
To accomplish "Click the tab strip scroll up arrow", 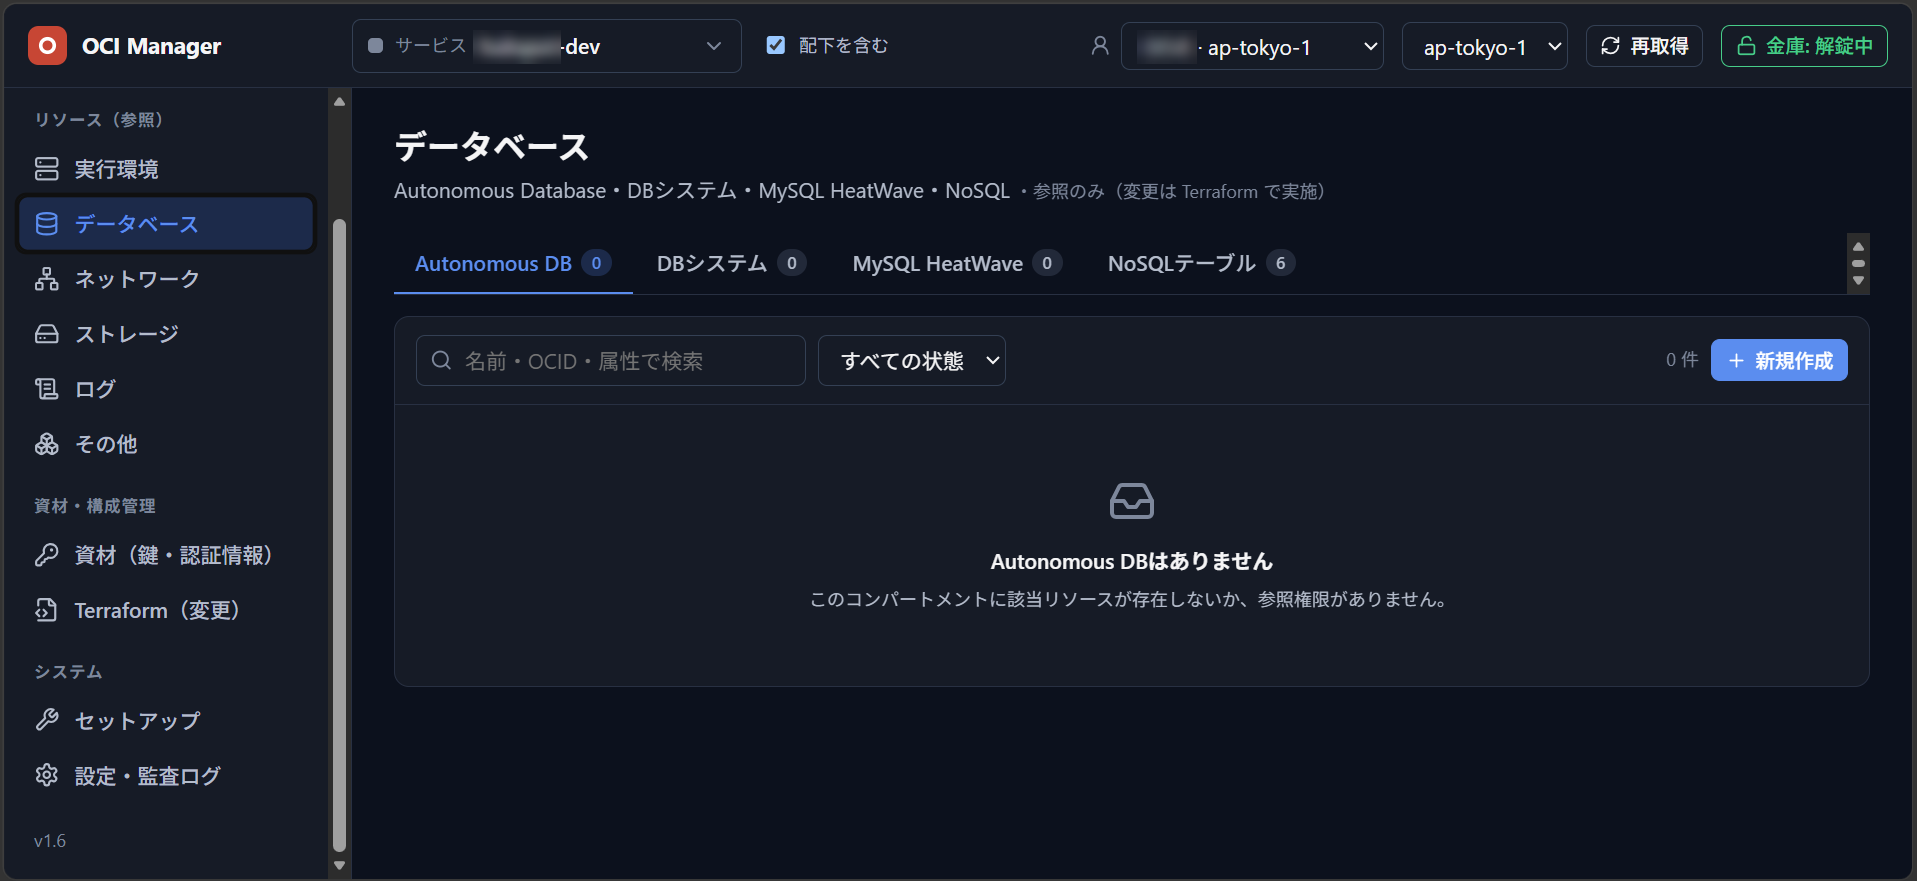I will (x=1858, y=246).
